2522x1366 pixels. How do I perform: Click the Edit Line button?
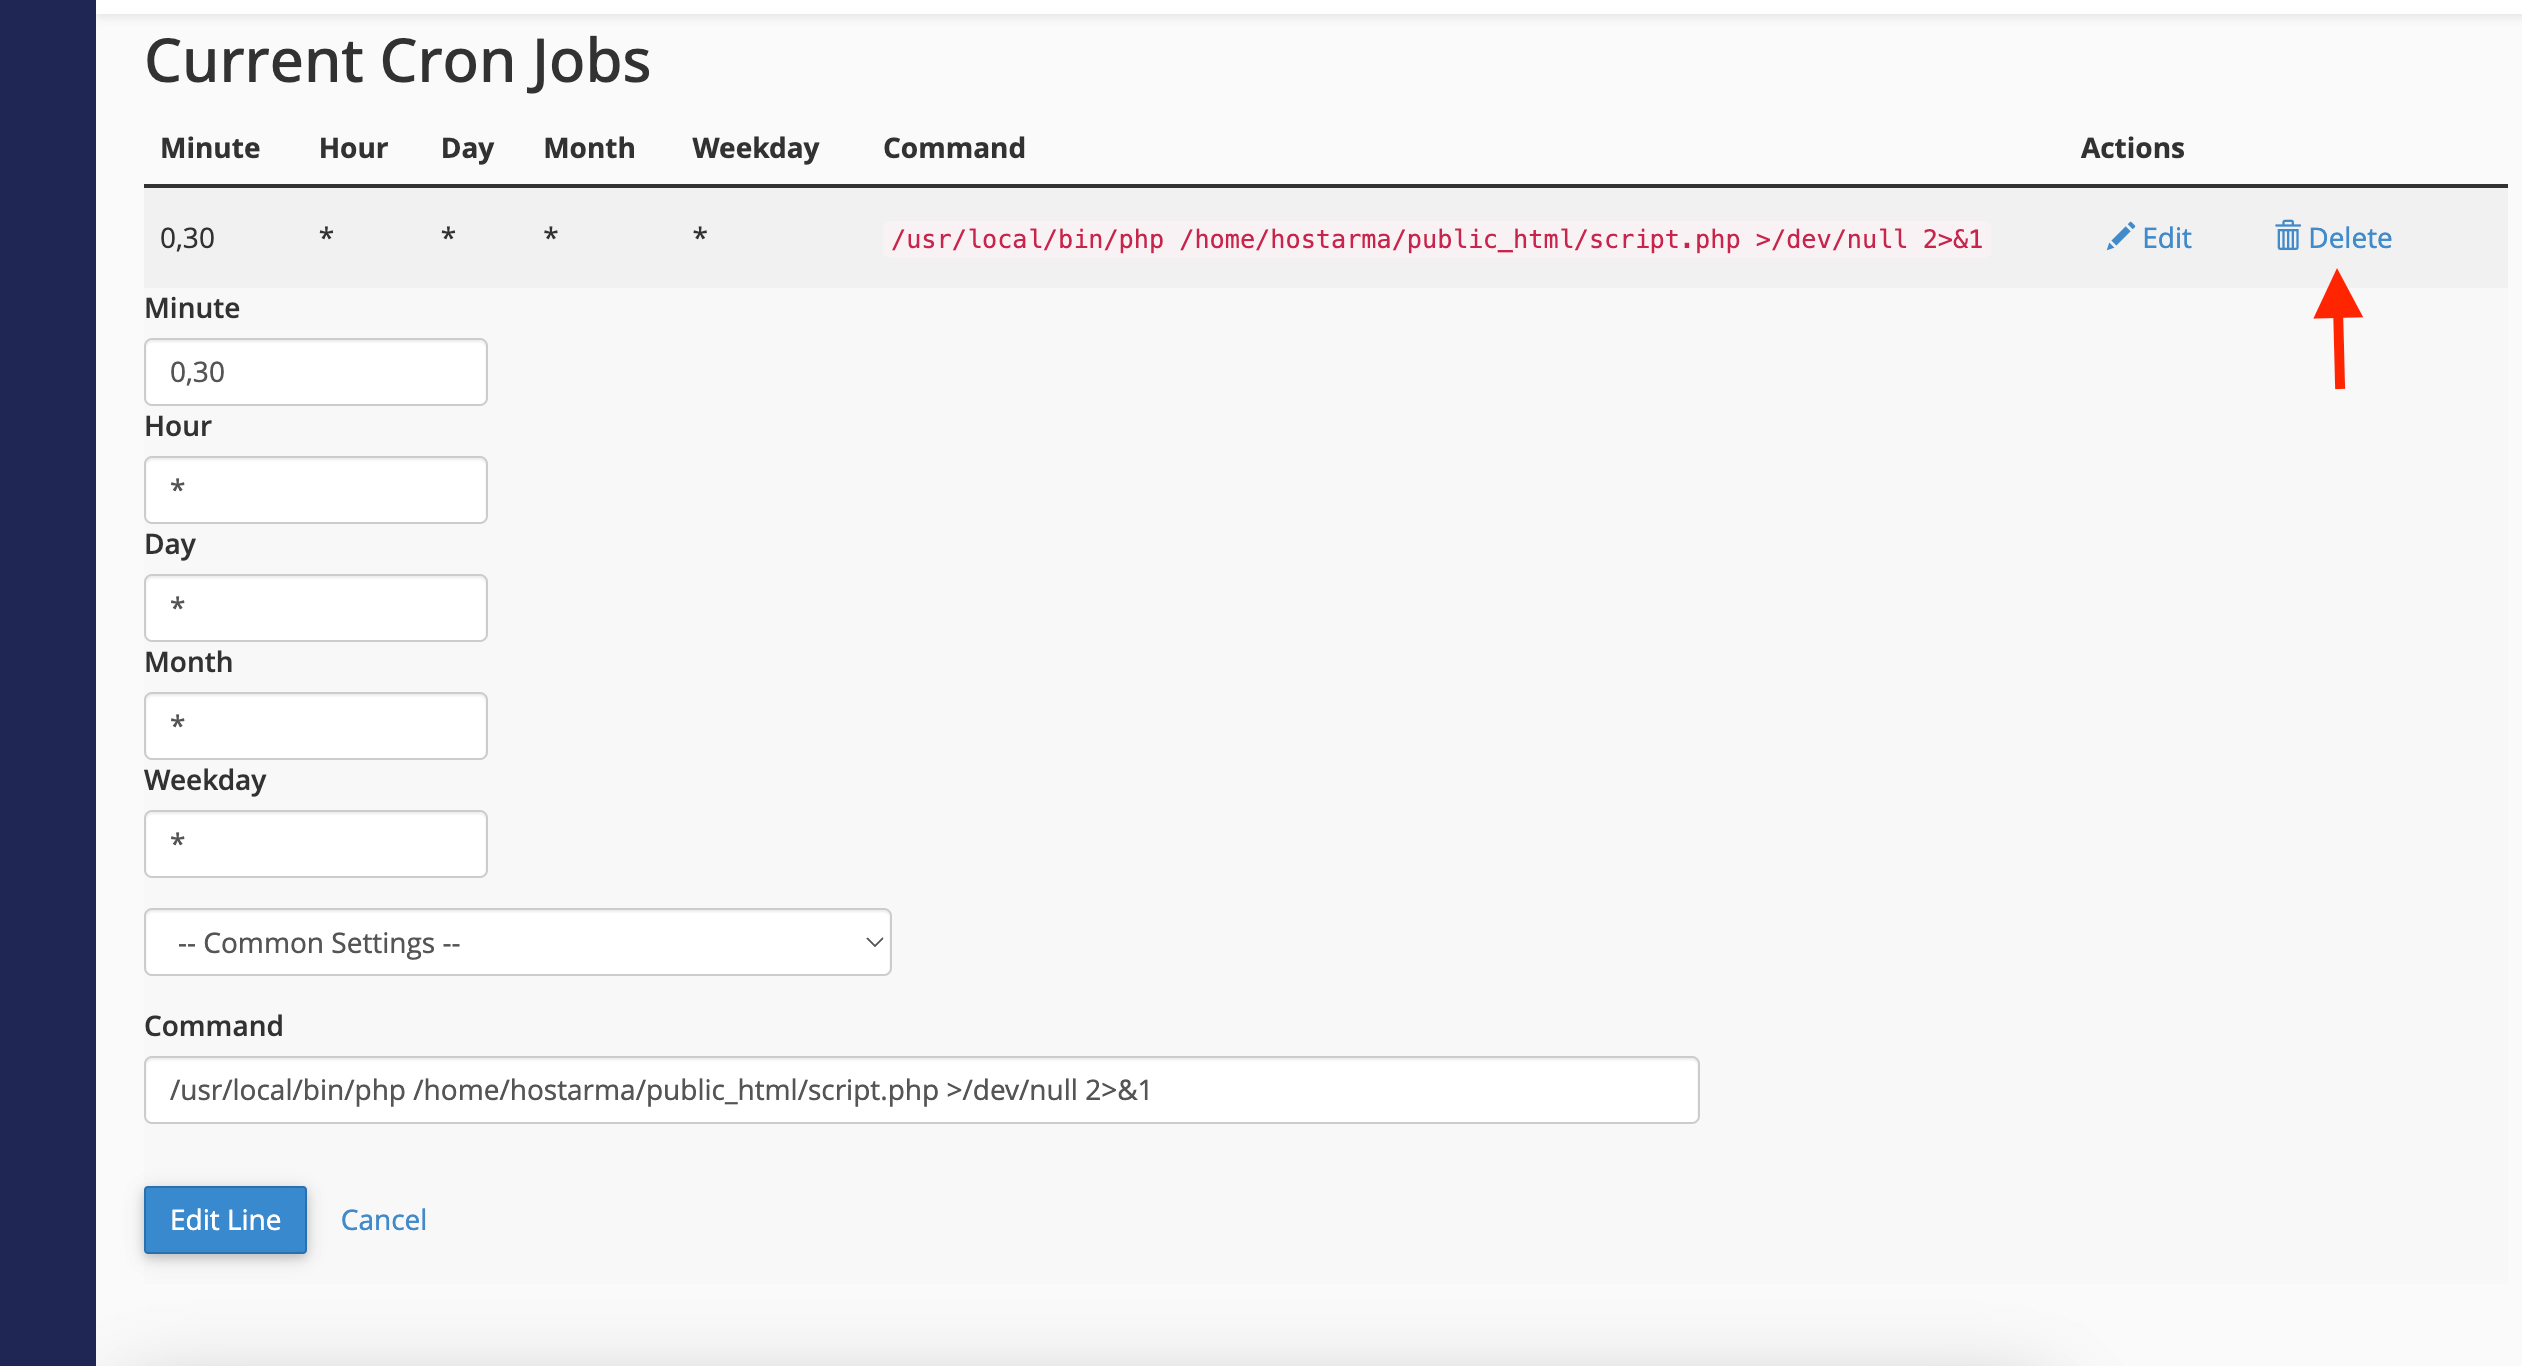click(x=225, y=1219)
